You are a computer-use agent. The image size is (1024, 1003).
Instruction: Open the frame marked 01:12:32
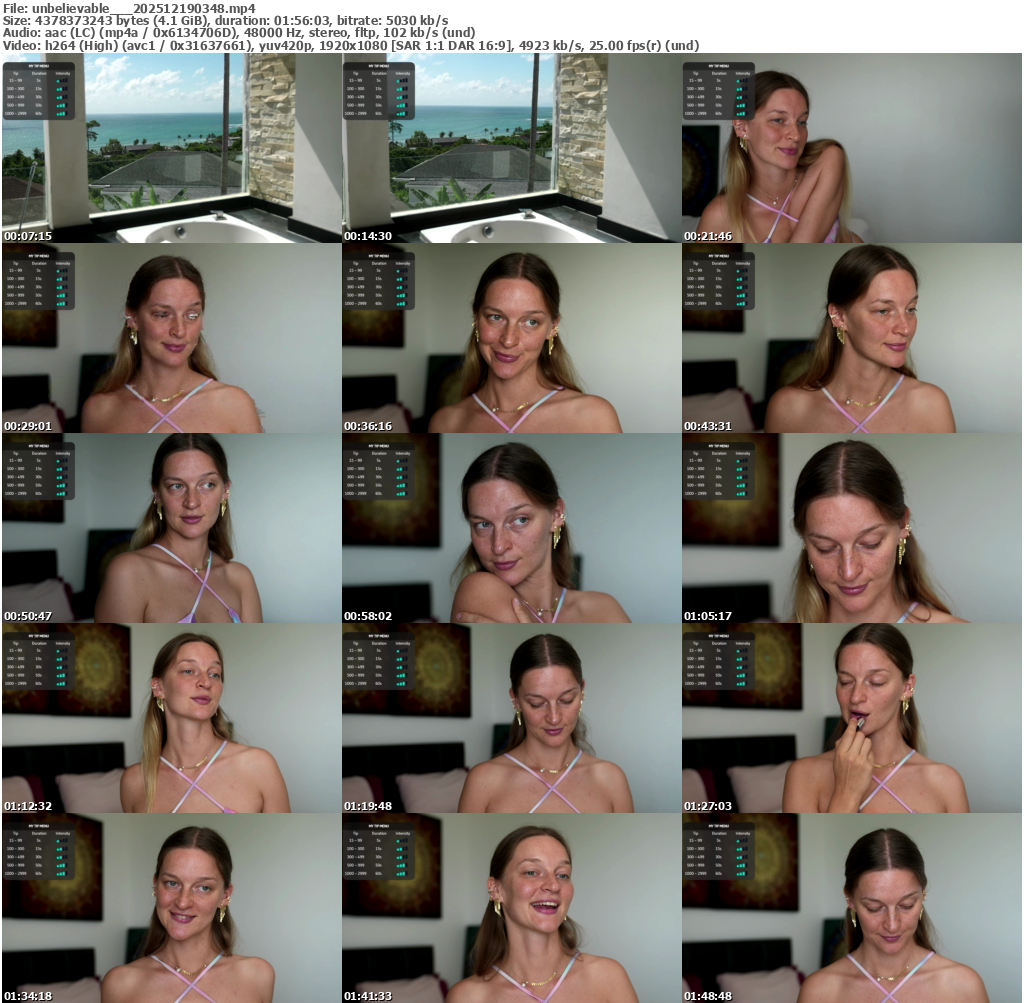(171, 718)
